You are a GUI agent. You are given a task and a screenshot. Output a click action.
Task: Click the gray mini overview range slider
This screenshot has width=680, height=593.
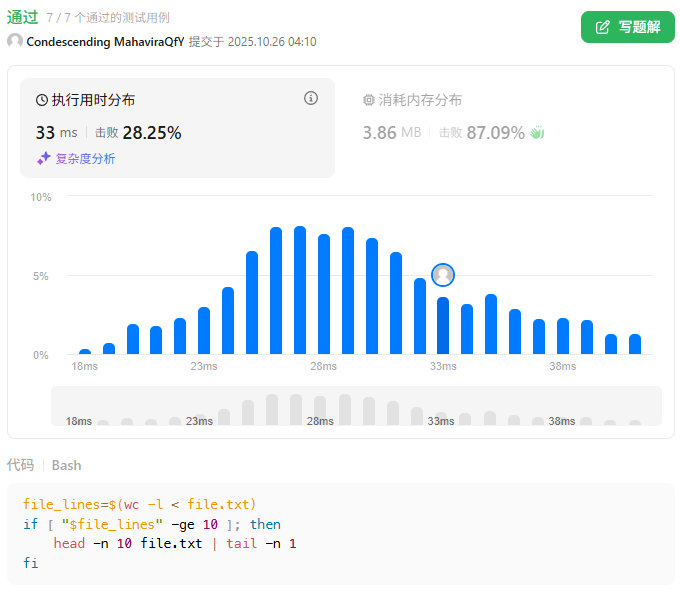click(x=356, y=406)
